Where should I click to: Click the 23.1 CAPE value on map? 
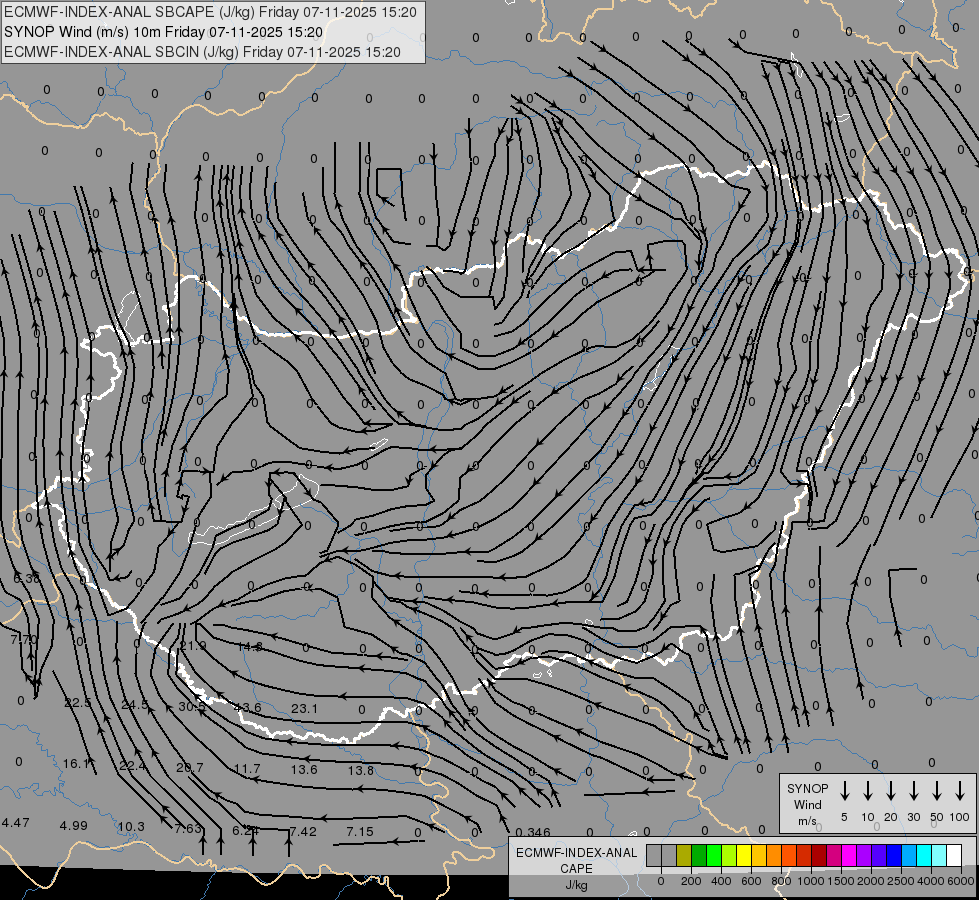tap(305, 708)
